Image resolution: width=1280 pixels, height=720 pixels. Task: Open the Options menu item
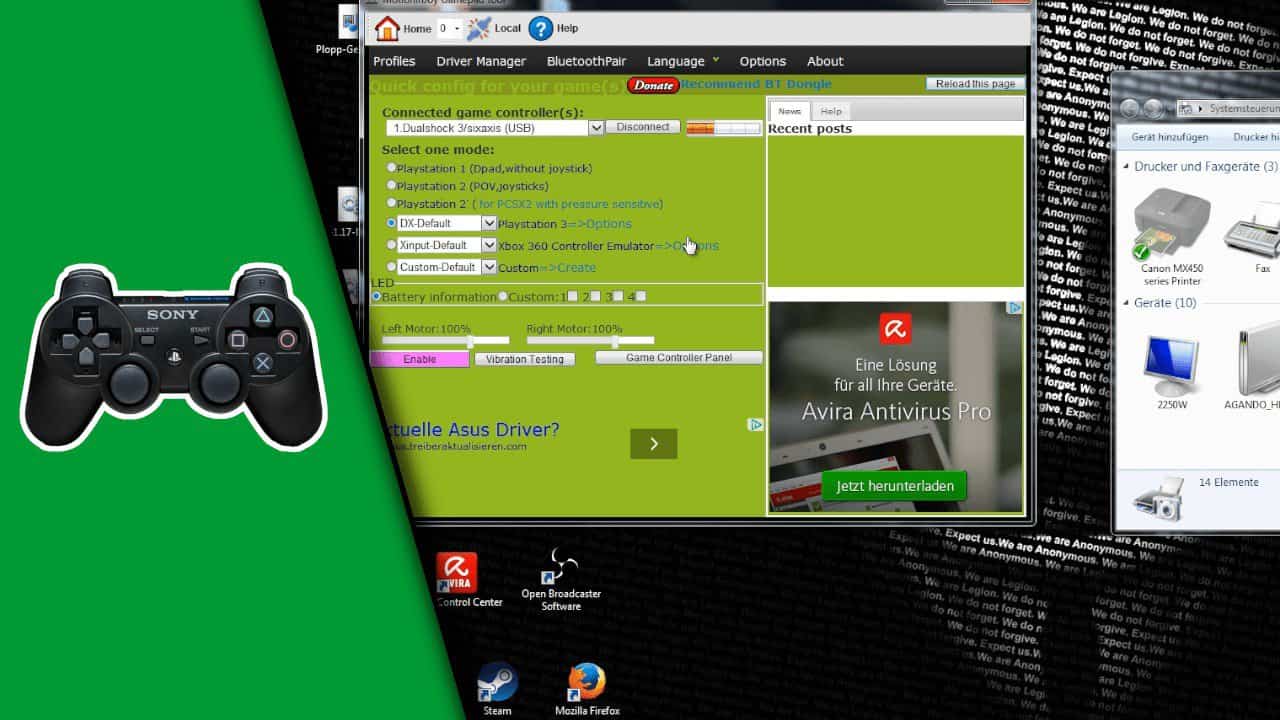point(763,61)
